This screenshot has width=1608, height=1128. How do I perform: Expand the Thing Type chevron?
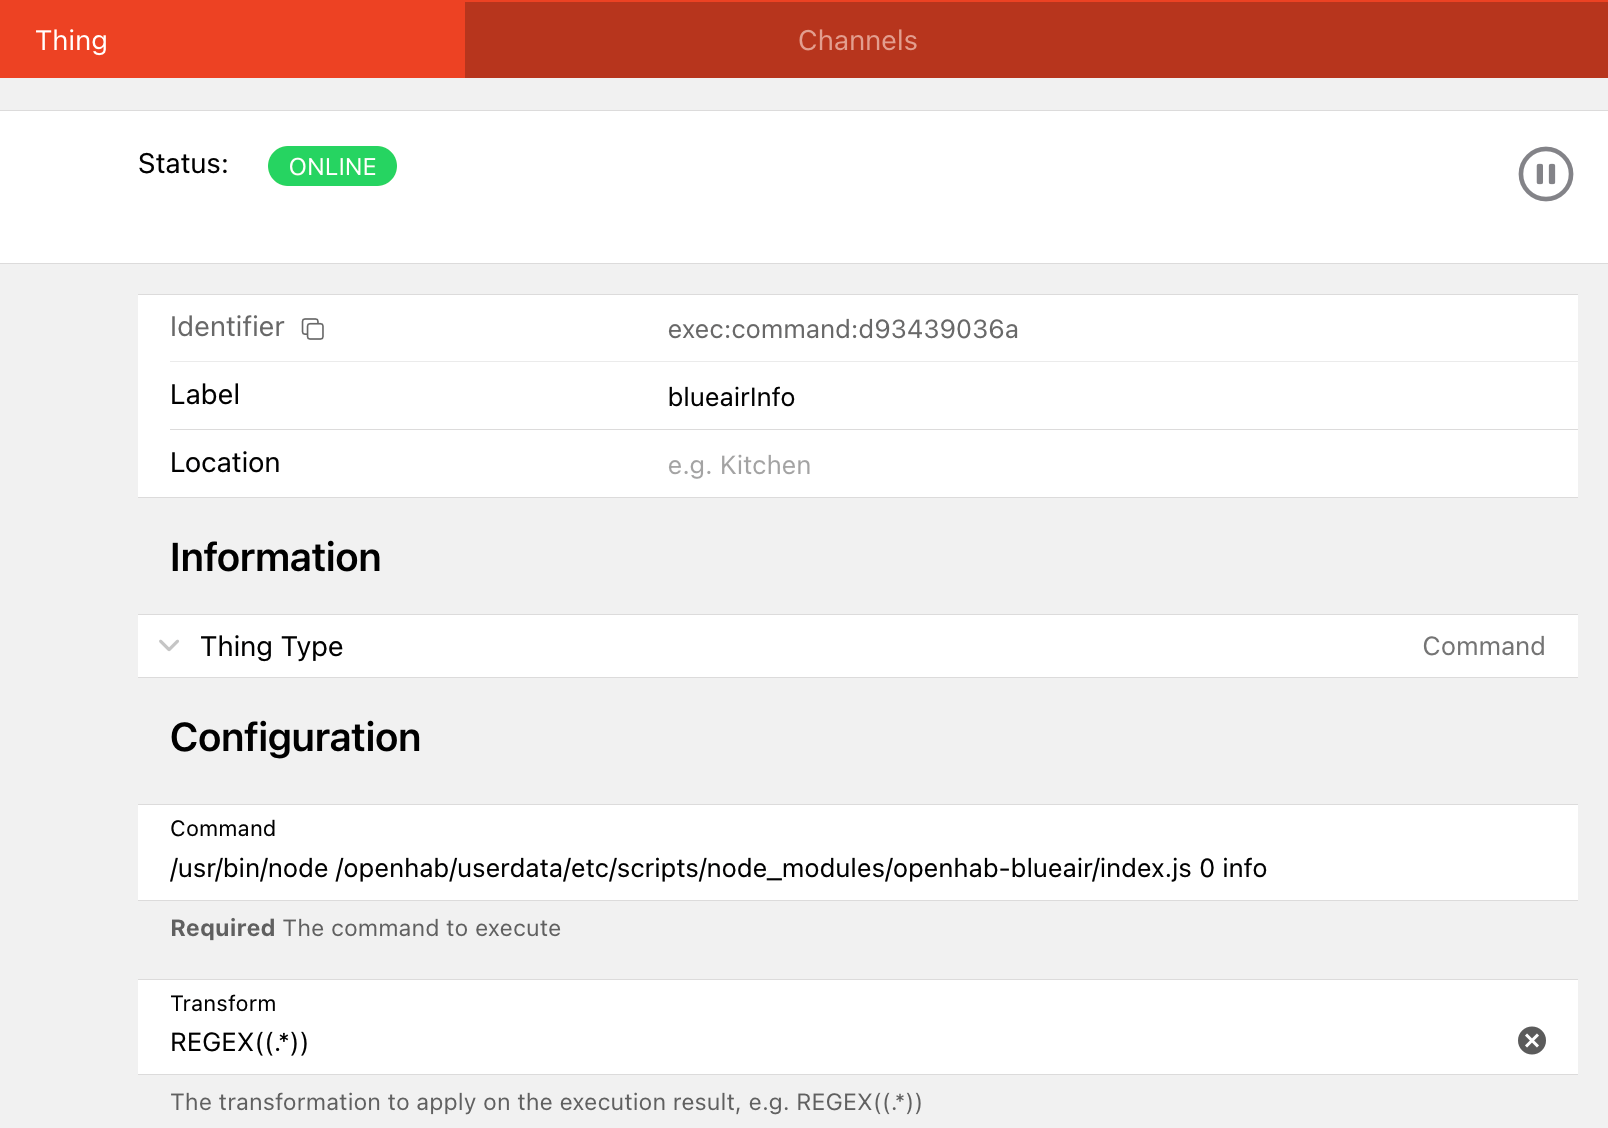pos(170,646)
